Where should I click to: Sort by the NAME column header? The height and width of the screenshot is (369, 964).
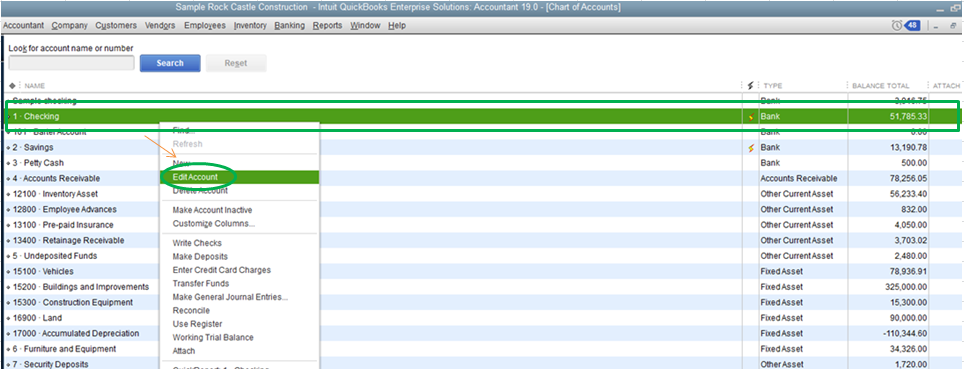tap(35, 85)
